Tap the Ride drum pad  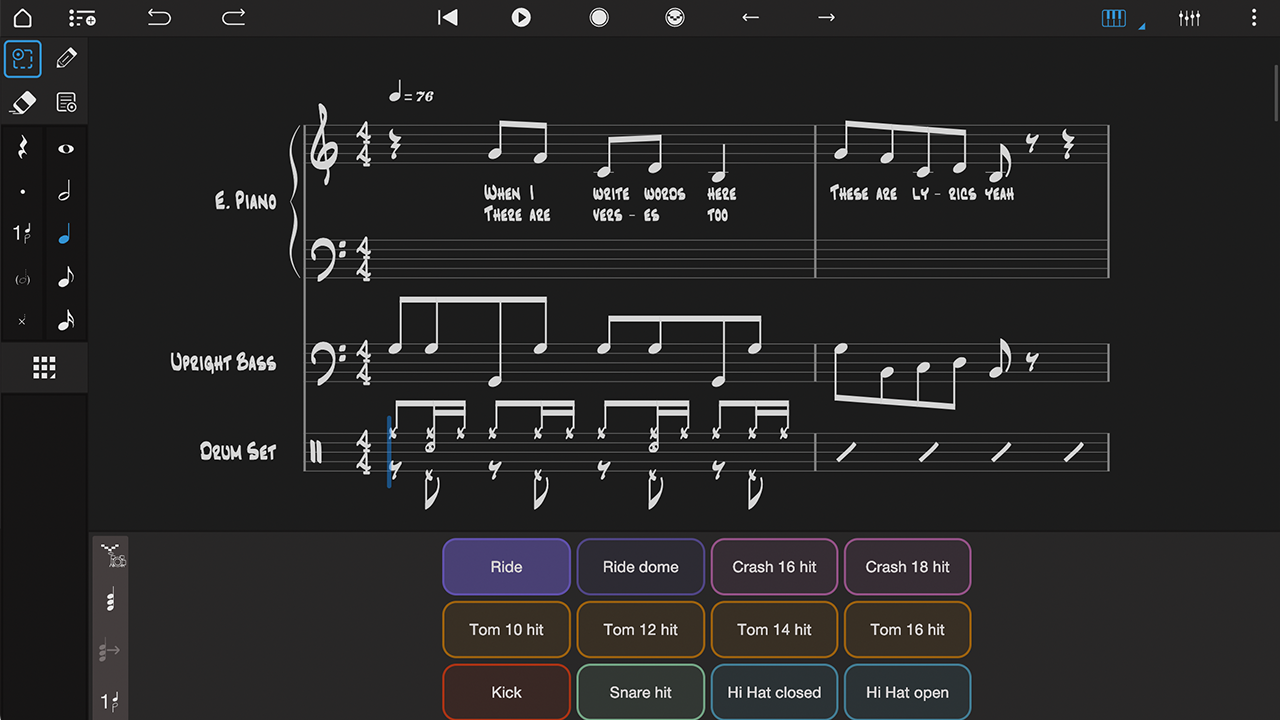[506, 567]
